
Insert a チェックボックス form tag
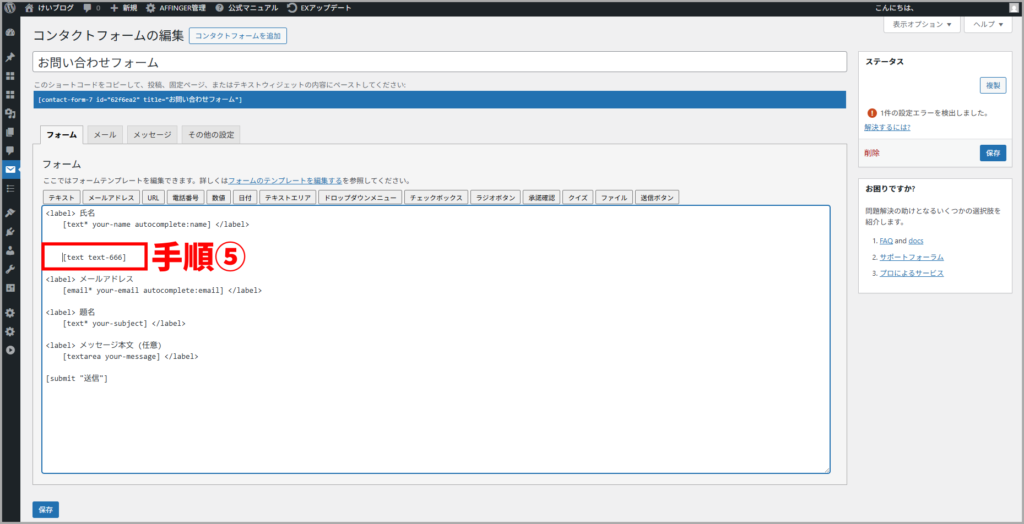pos(436,198)
